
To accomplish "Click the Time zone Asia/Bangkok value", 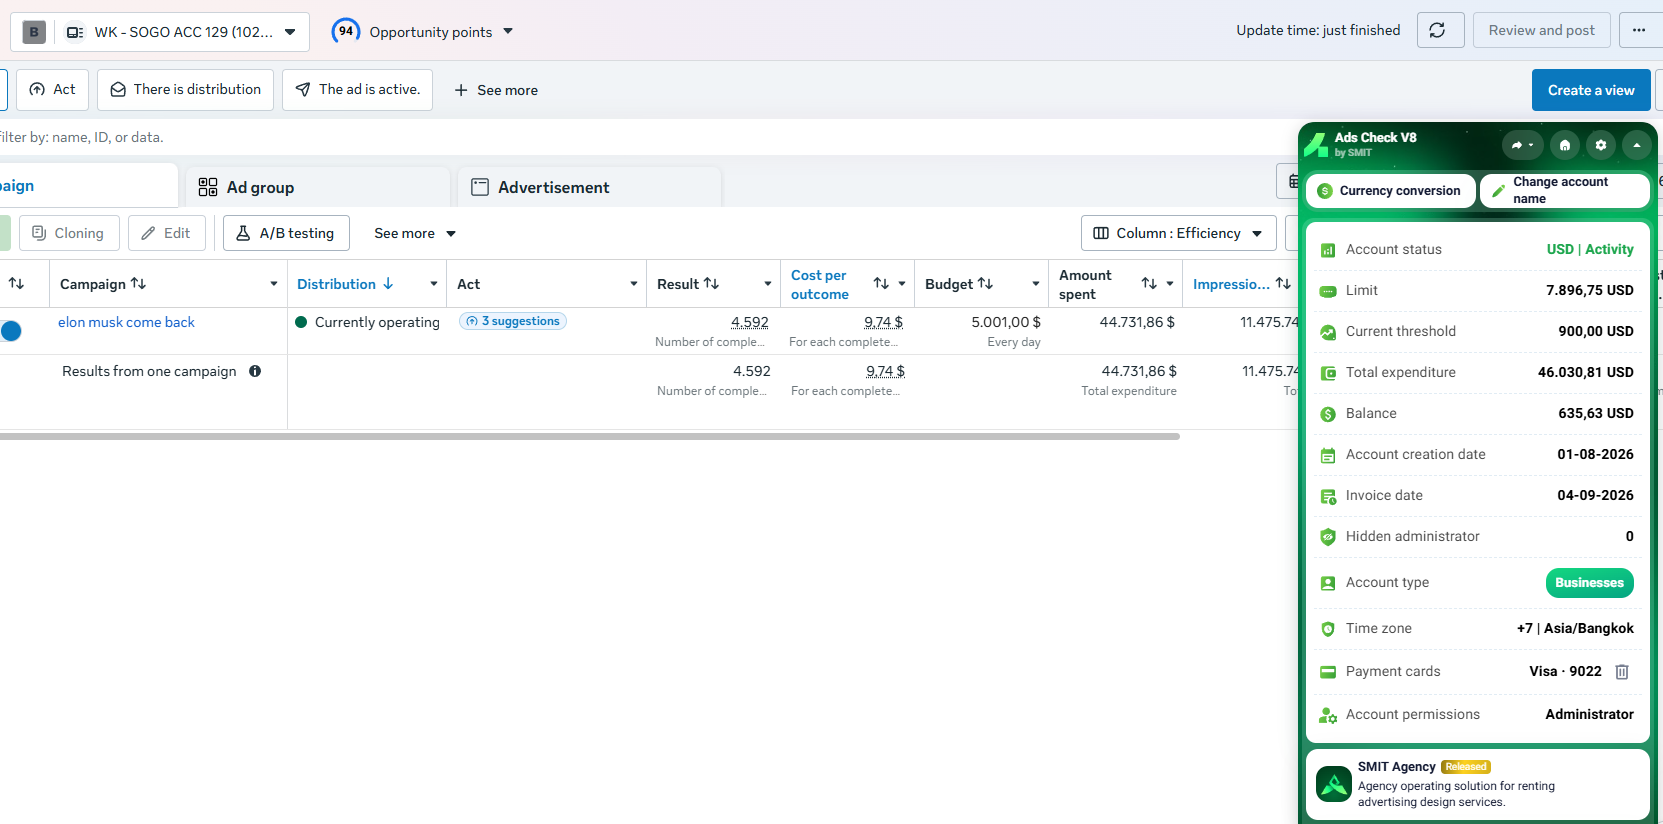I will coord(1575,628).
